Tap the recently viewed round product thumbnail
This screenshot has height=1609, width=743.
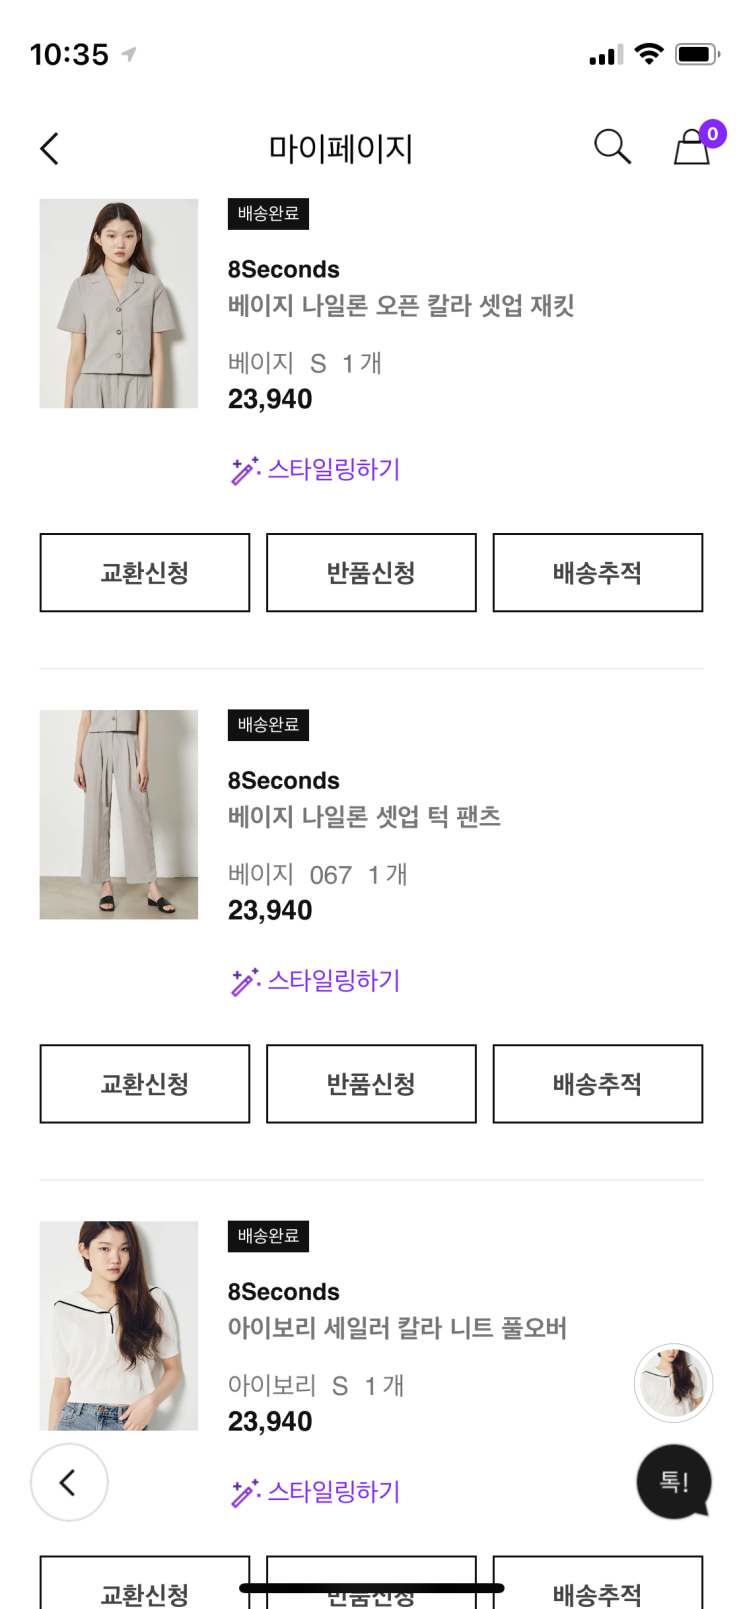tap(673, 1383)
